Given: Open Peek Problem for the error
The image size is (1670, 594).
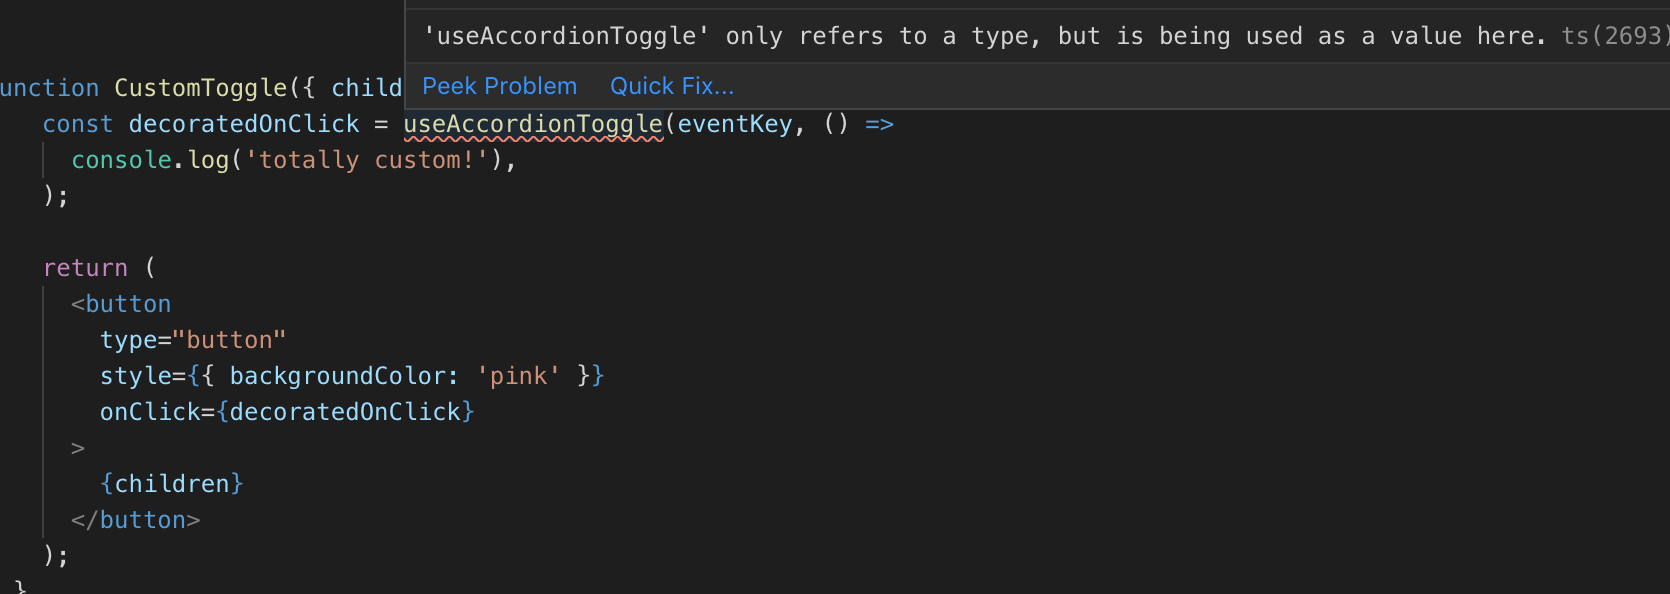Looking at the screenshot, I should [x=499, y=86].
